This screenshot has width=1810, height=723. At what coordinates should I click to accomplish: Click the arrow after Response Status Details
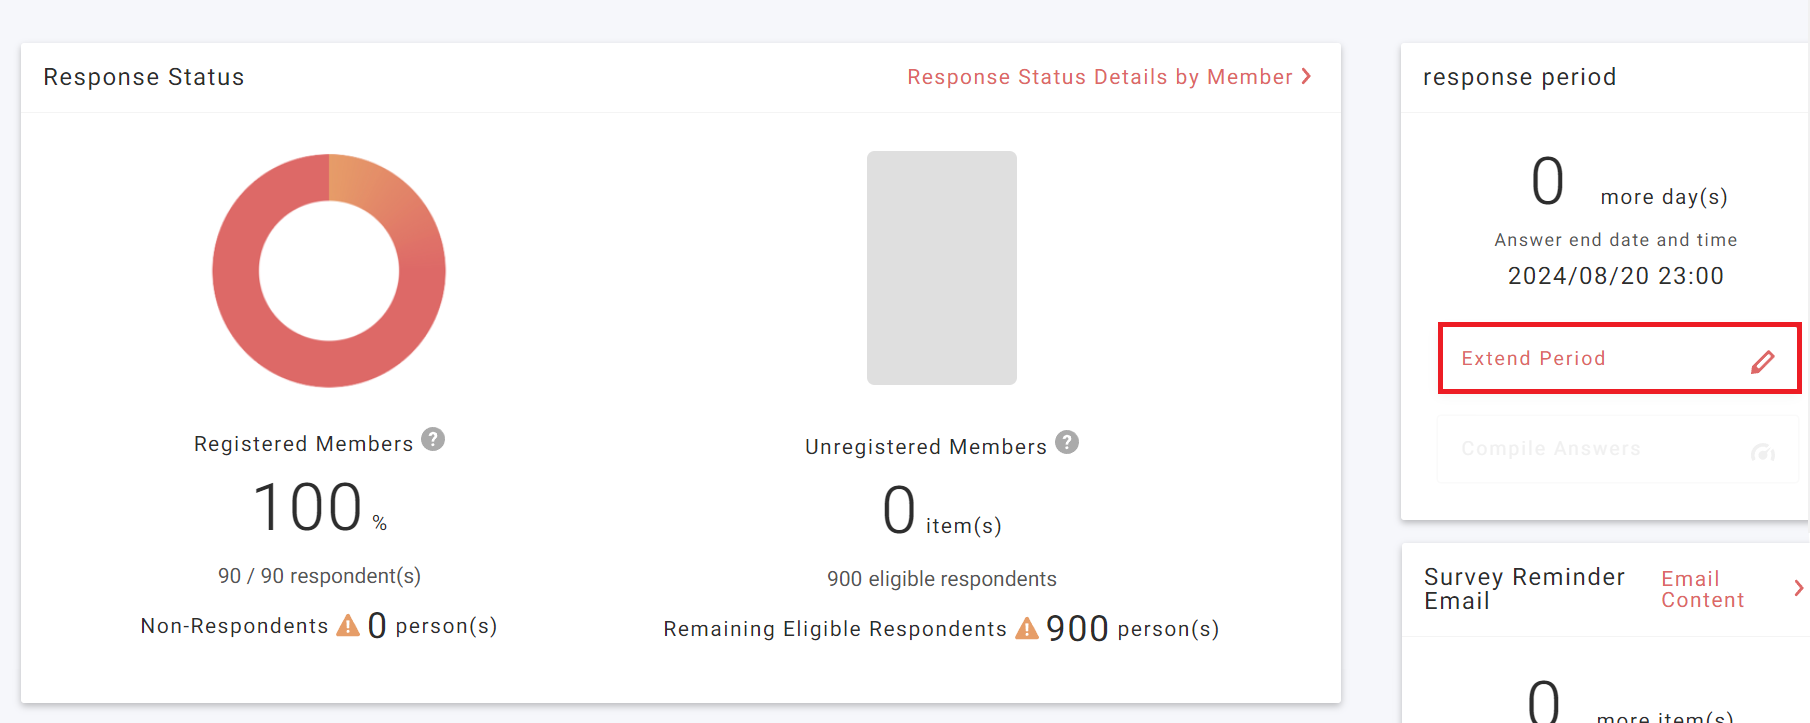coord(1306,77)
